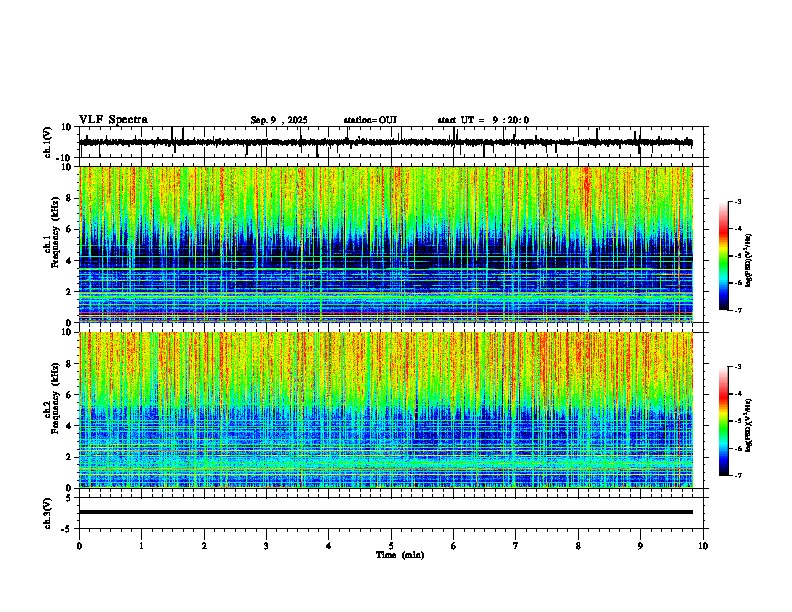Click time axis tick label "10"
Screen dimensions: 792x612
point(703,546)
